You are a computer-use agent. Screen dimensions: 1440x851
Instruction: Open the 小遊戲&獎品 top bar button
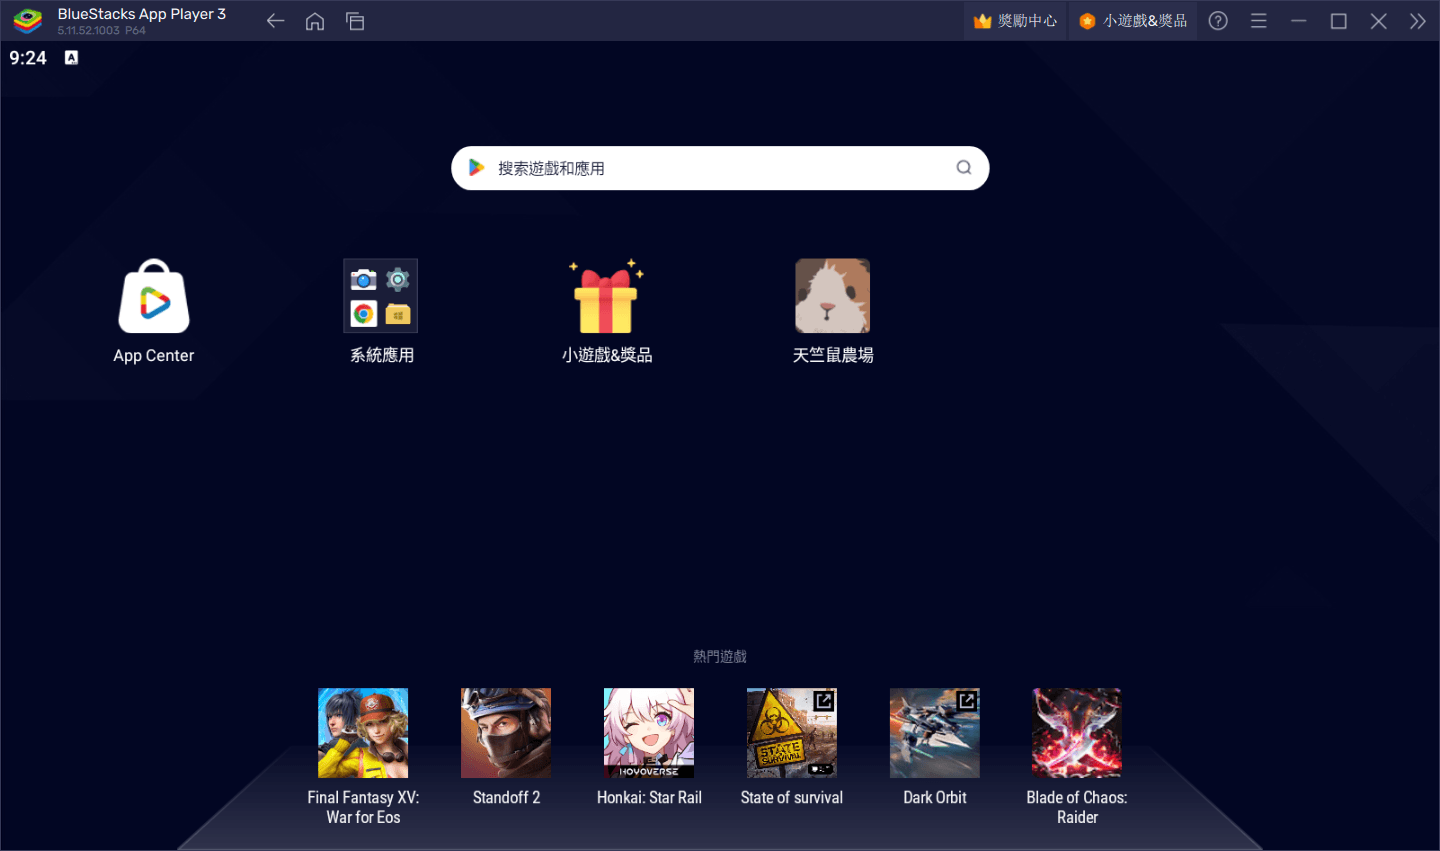click(x=1133, y=21)
